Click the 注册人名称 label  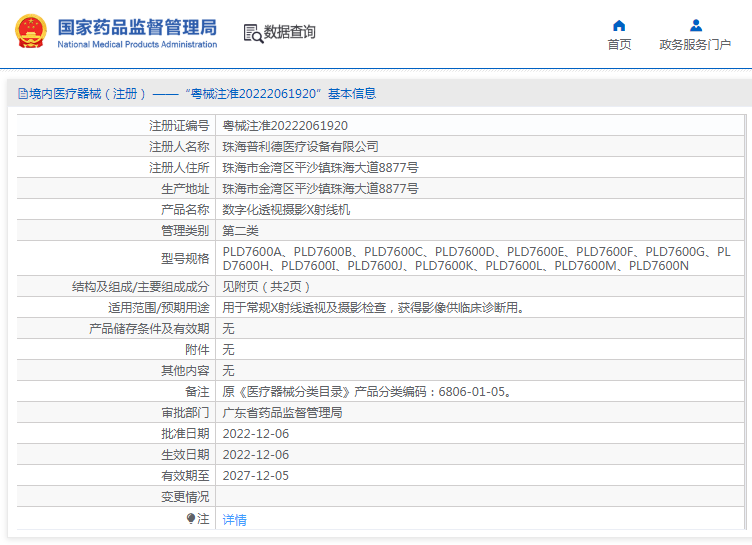(x=179, y=147)
